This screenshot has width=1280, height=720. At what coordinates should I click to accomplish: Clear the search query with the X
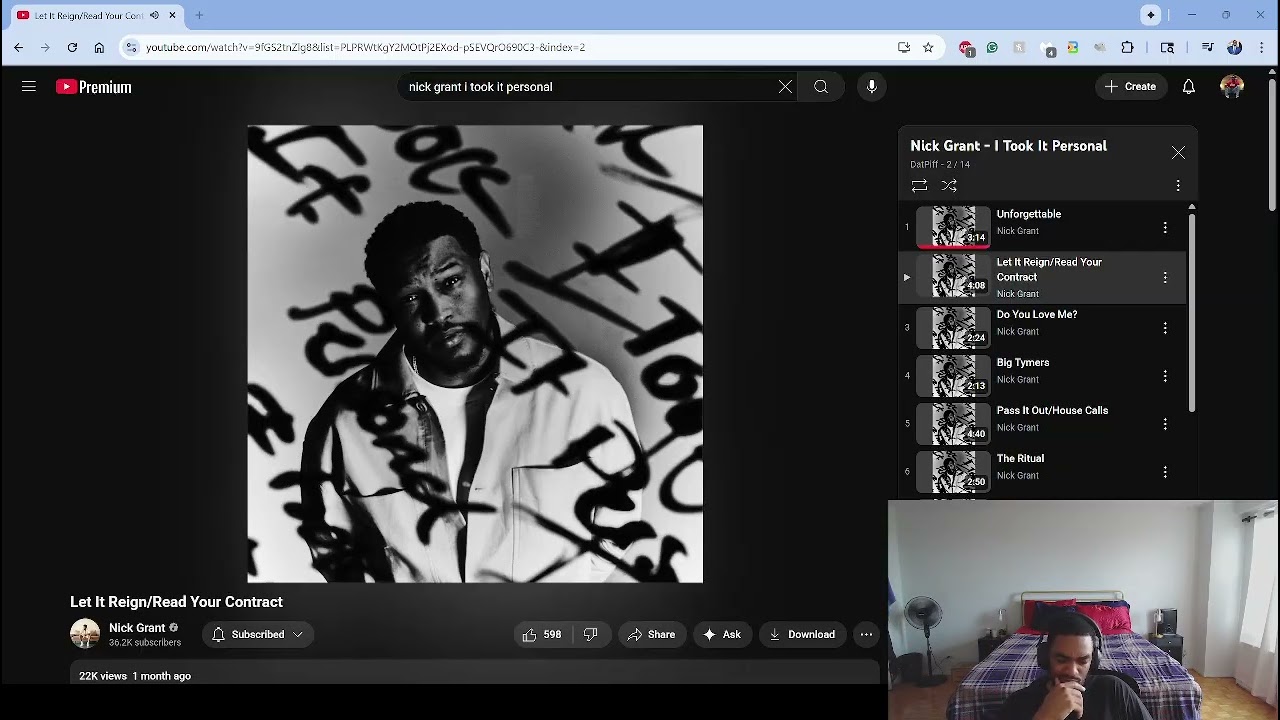(785, 87)
